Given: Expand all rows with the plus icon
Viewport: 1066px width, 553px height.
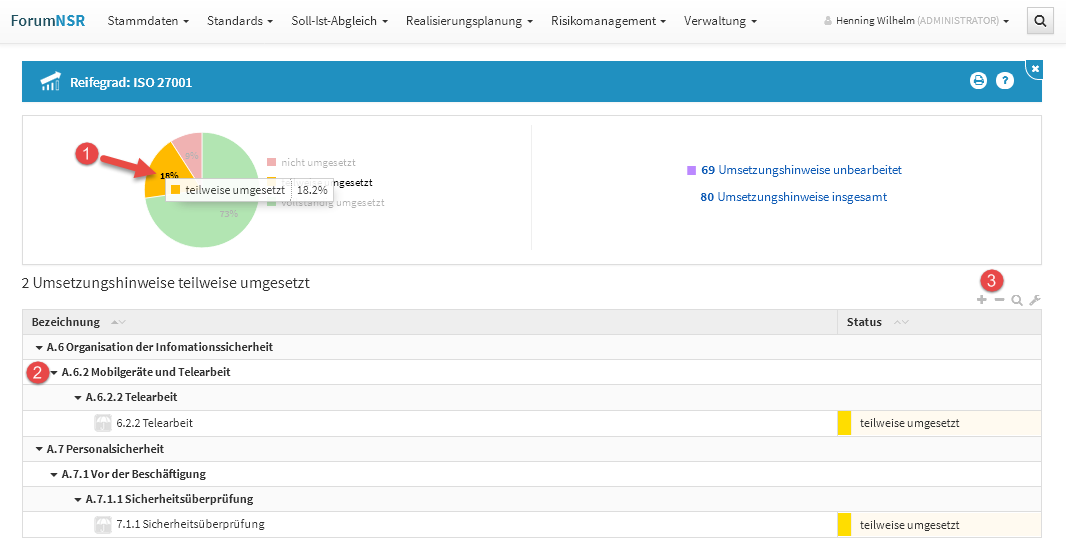Looking at the screenshot, I should click(982, 300).
